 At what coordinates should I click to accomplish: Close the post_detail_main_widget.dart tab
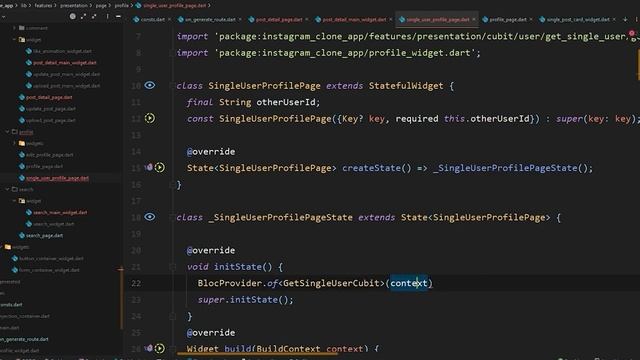pos(391,19)
